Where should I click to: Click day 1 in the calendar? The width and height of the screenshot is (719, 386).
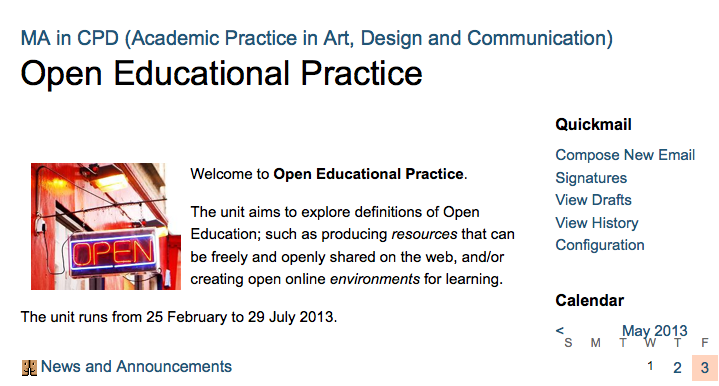[x=650, y=366]
